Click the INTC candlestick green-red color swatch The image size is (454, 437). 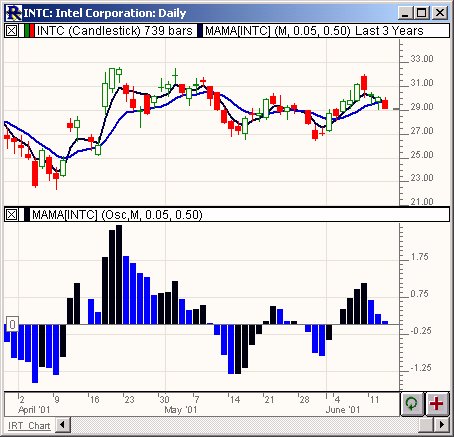29,31
